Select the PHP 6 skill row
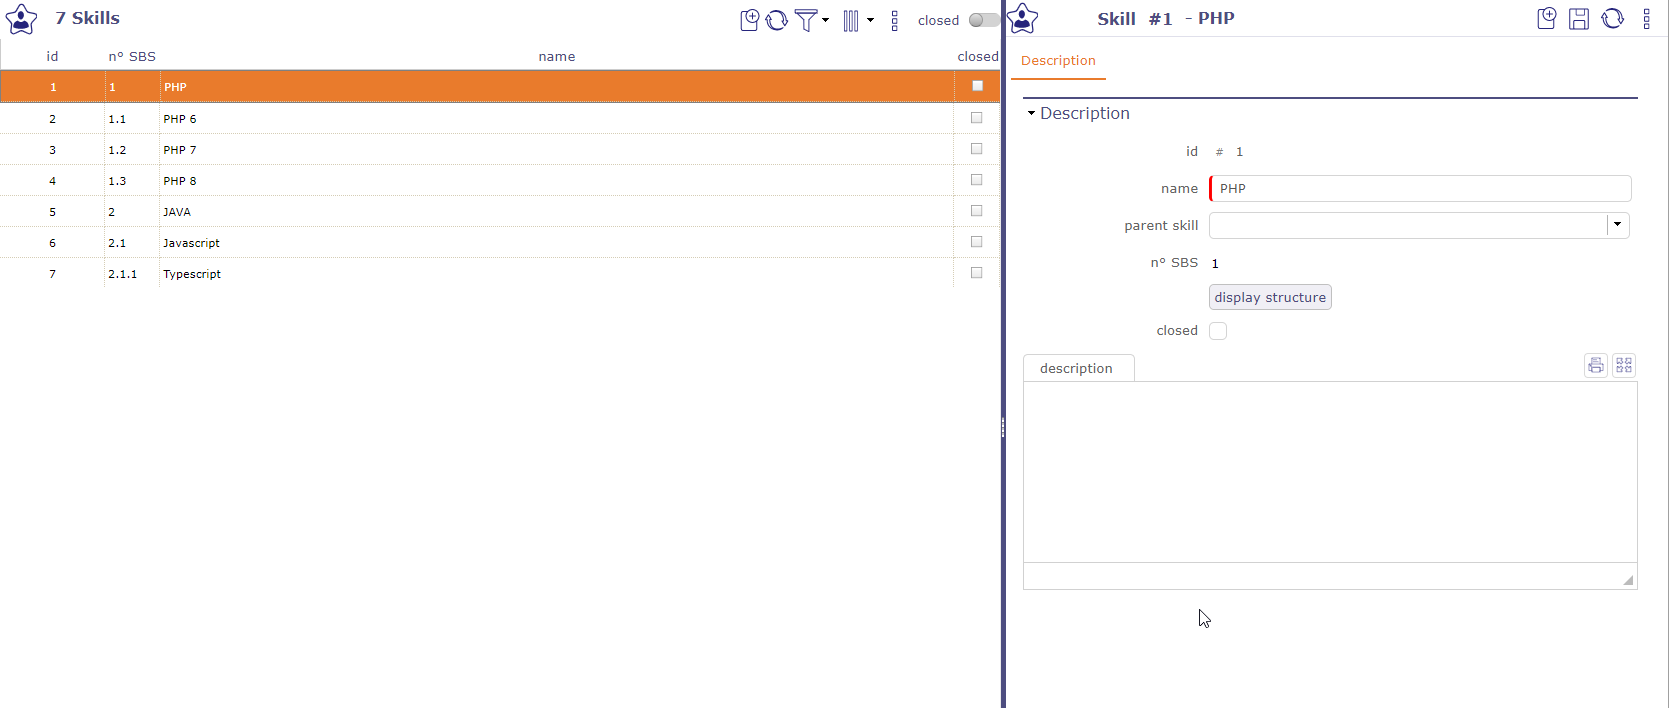Viewport: 1669px width, 708px height. click(500, 118)
